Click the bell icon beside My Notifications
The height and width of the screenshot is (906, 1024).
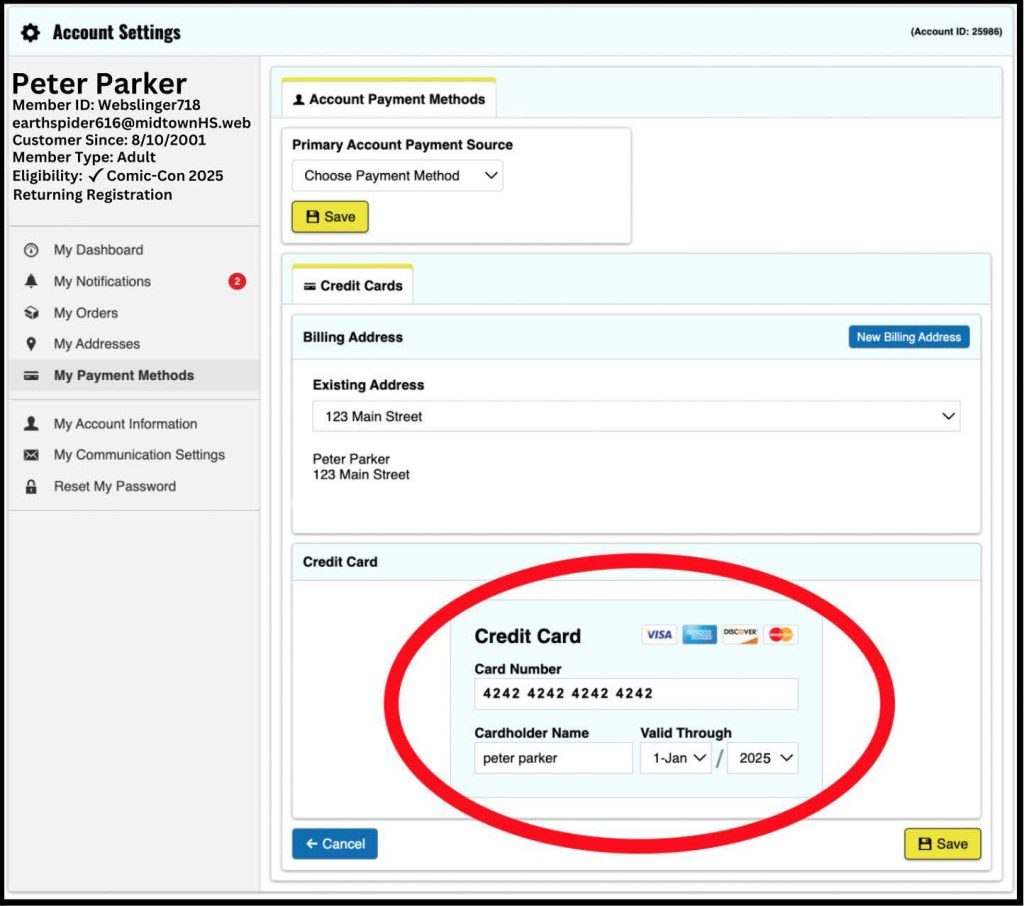pyautogui.click(x=31, y=281)
